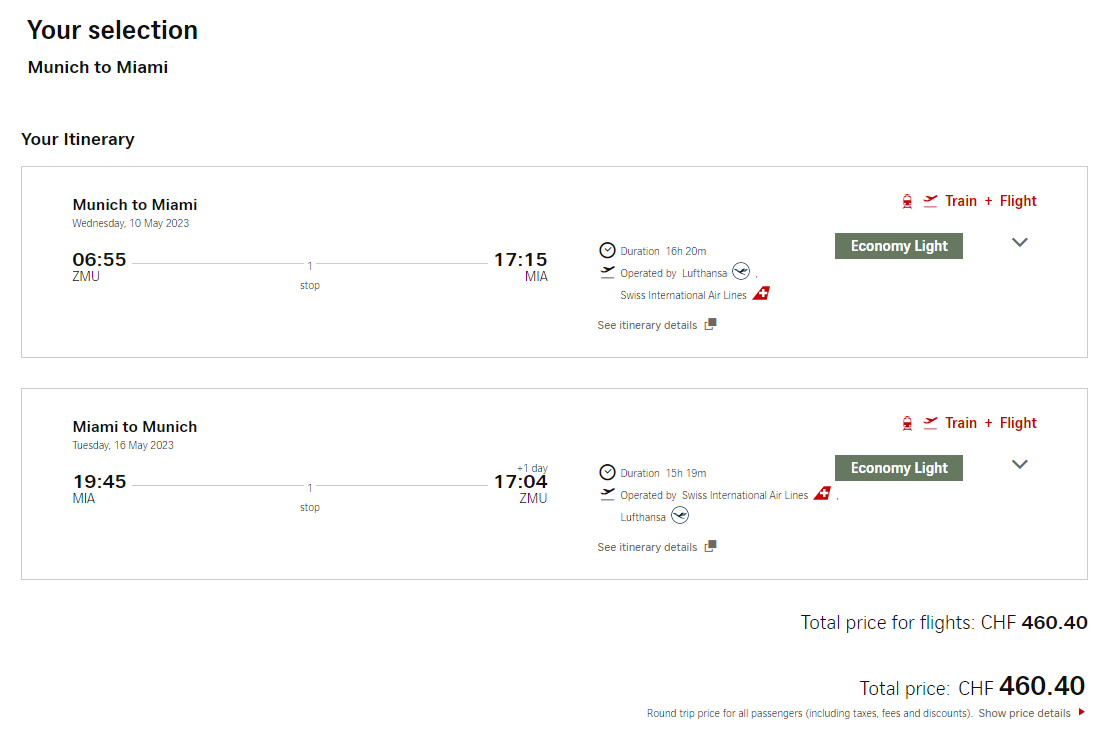
Task: Click the Train + Flight label on the return flight
Action: 990,423
